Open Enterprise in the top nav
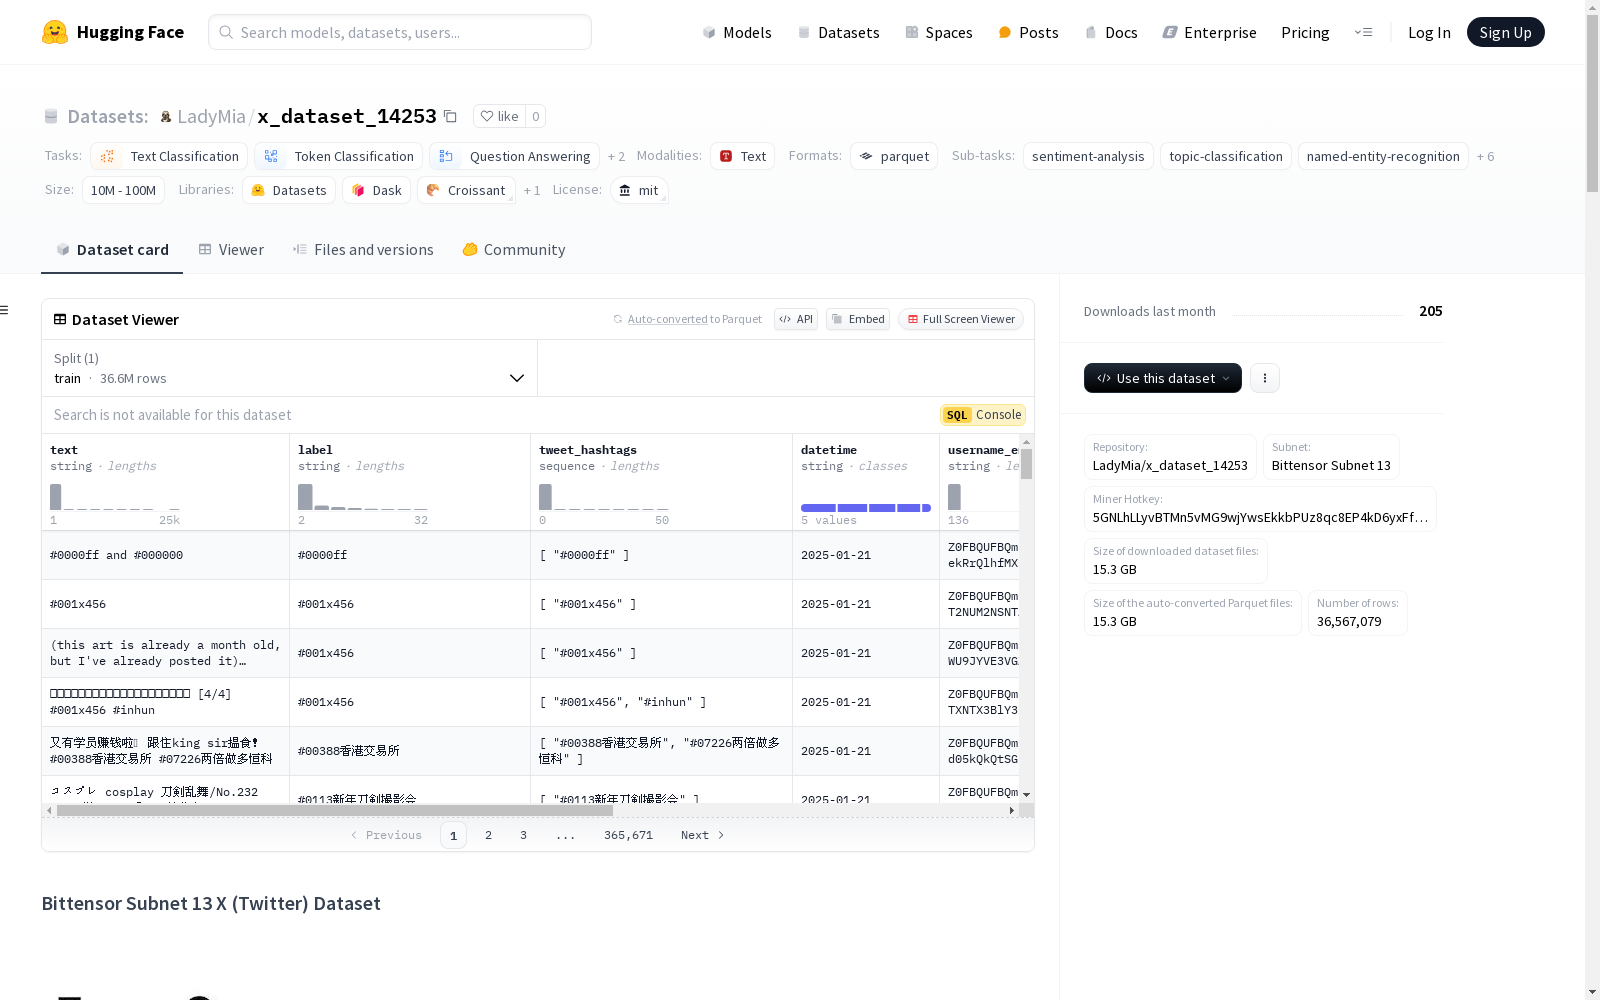Screen dimensions: 1600x1000 1209,32
